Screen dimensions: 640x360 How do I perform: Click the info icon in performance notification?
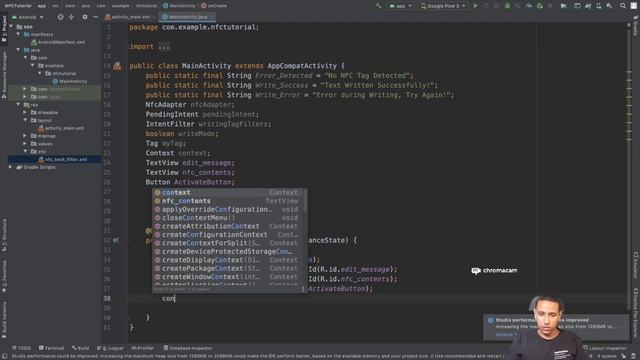pyautogui.click(x=490, y=320)
